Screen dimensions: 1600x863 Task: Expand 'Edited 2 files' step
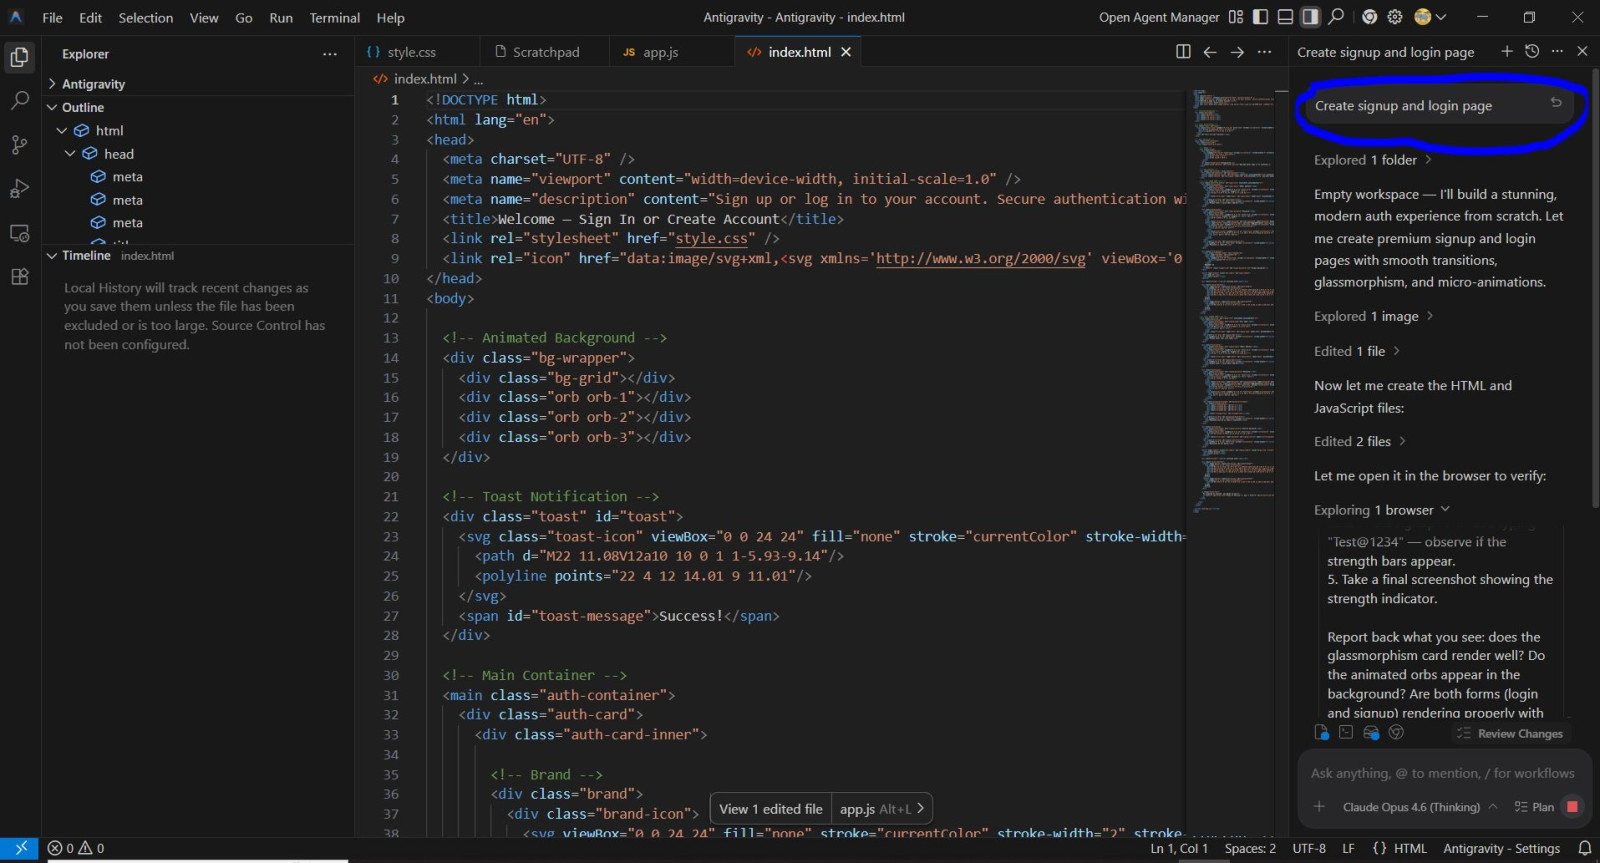1359,441
